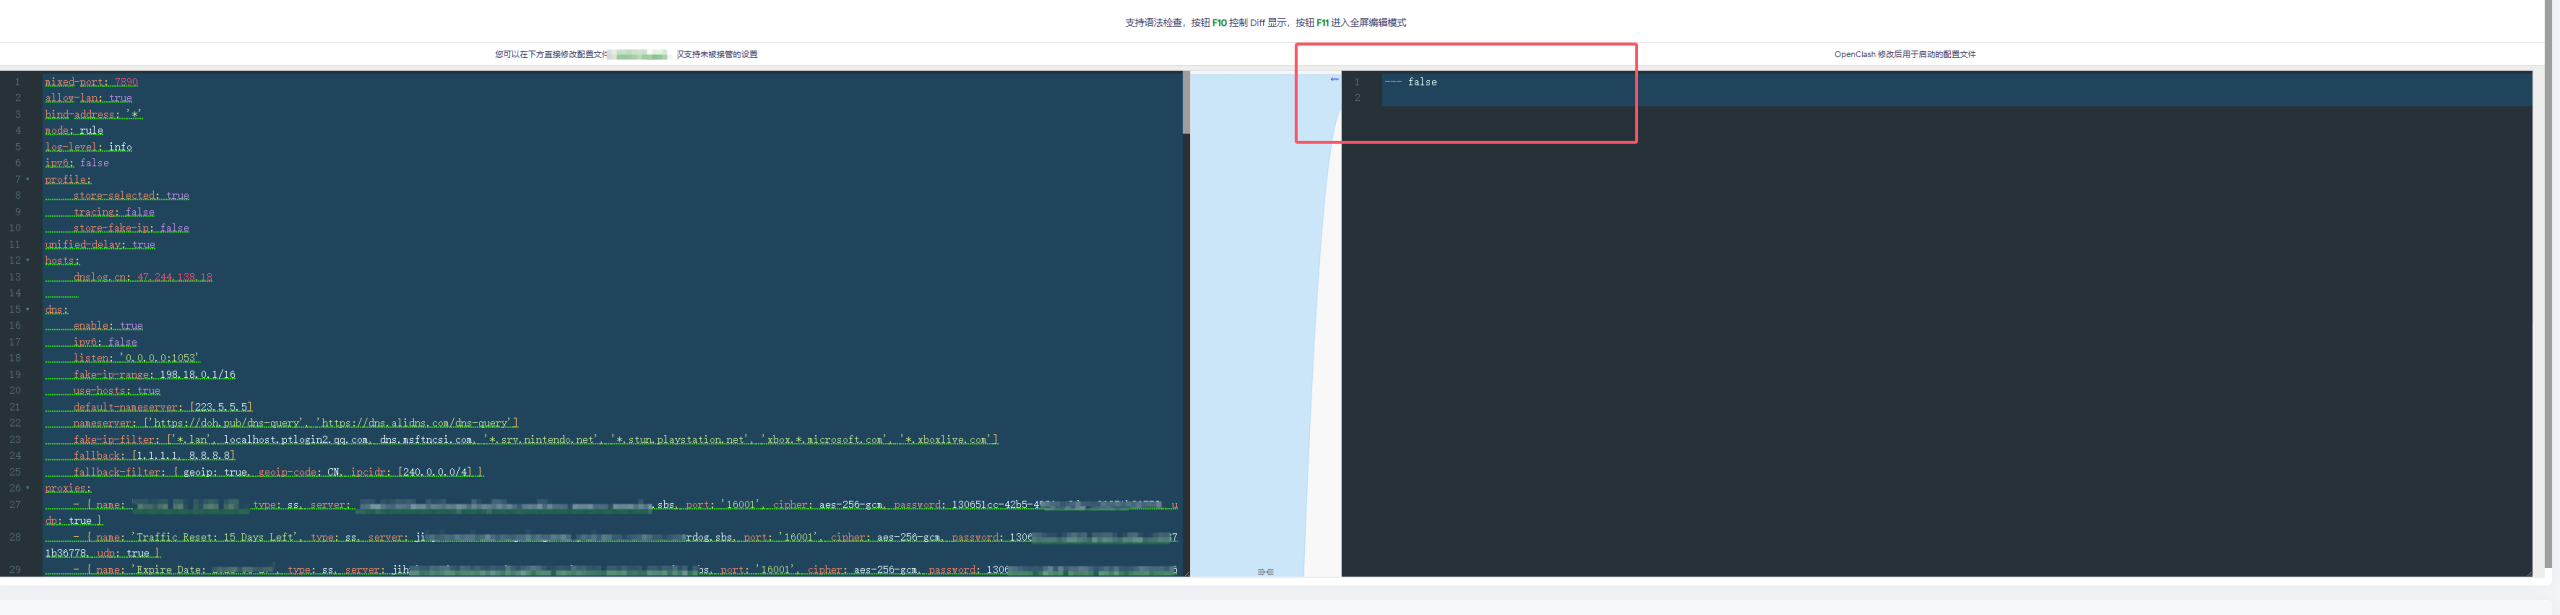
Task: Collapse the dns: fold arrow on line 15
Action: click(x=28, y=310)
